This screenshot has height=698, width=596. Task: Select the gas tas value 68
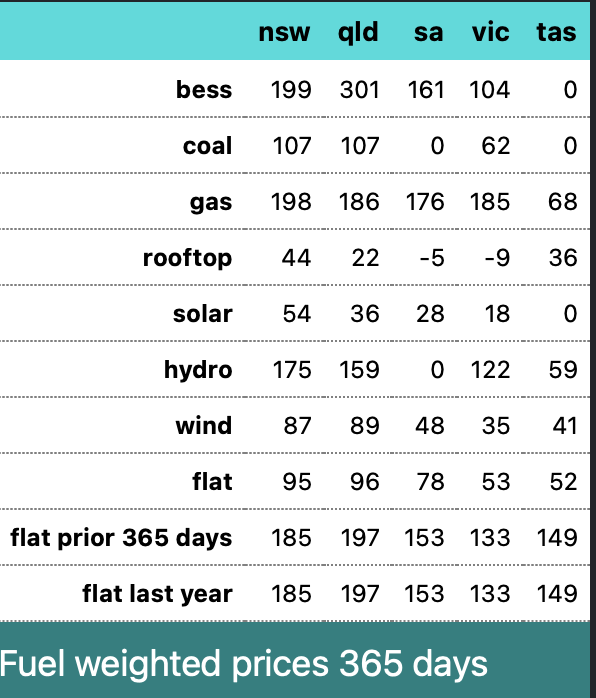[x=563, y=202]
